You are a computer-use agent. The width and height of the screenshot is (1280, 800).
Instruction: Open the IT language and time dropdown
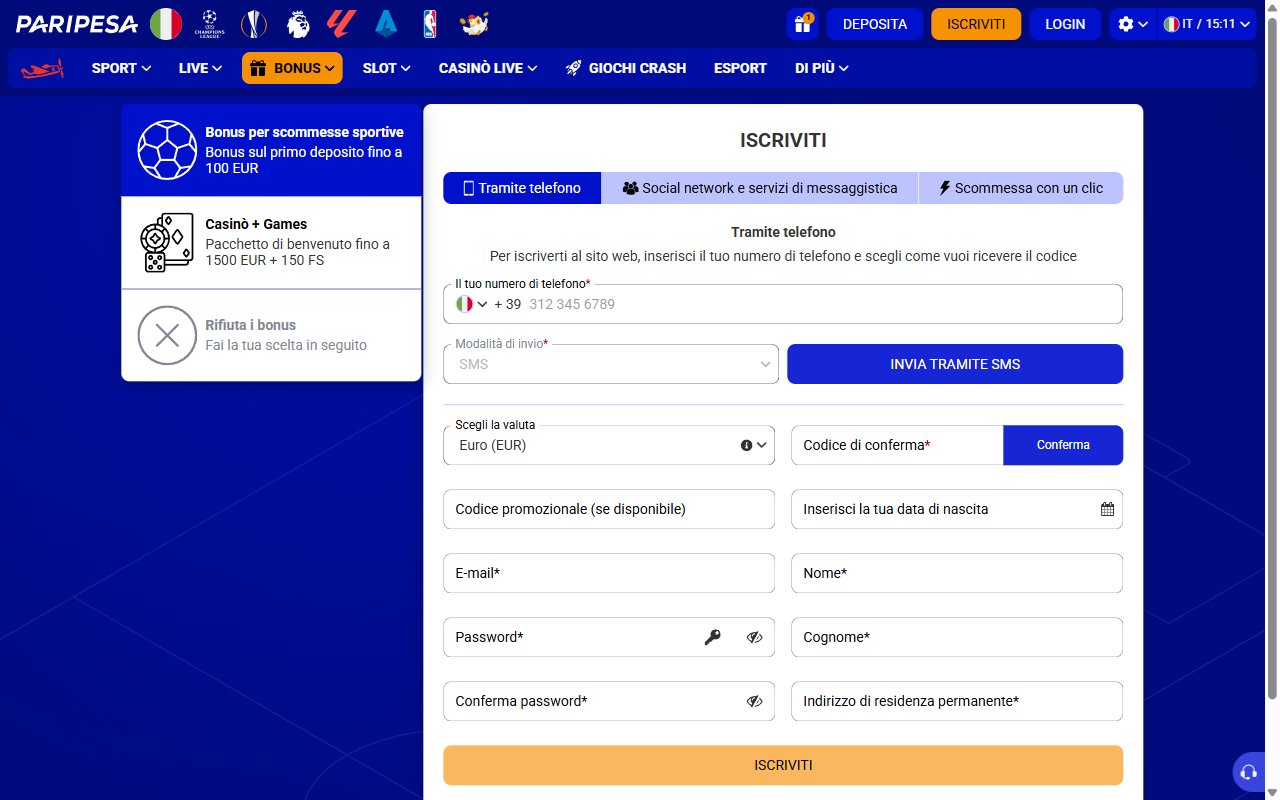(1206, 24)
